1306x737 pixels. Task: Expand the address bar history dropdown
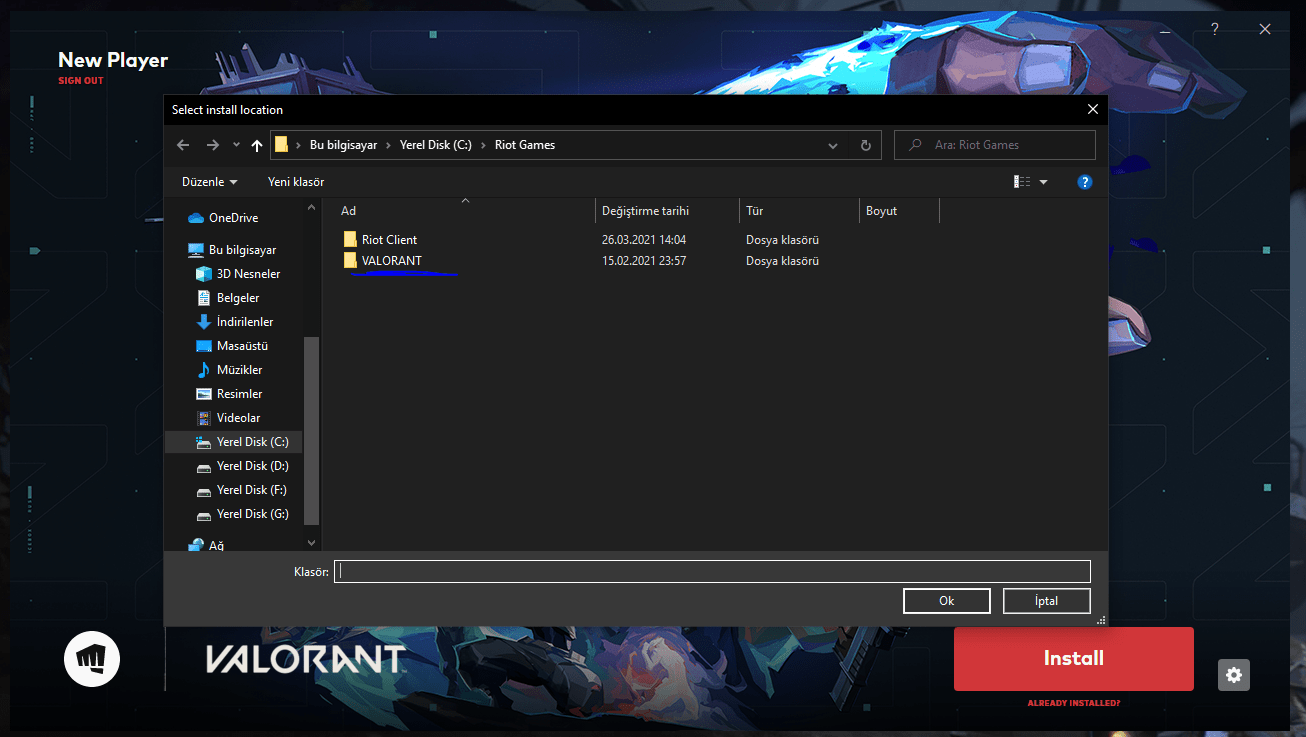(833, 145)
